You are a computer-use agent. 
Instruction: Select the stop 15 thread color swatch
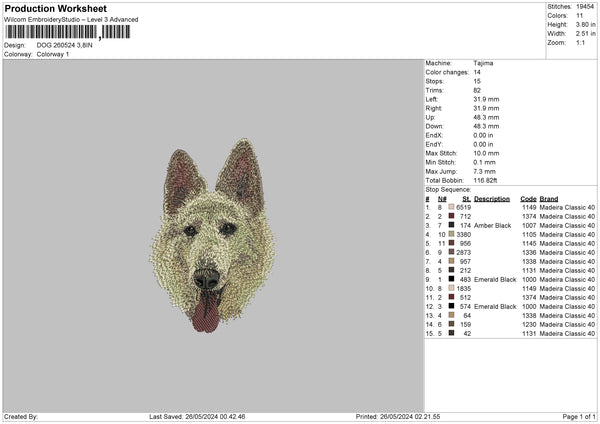pos(452,333)
